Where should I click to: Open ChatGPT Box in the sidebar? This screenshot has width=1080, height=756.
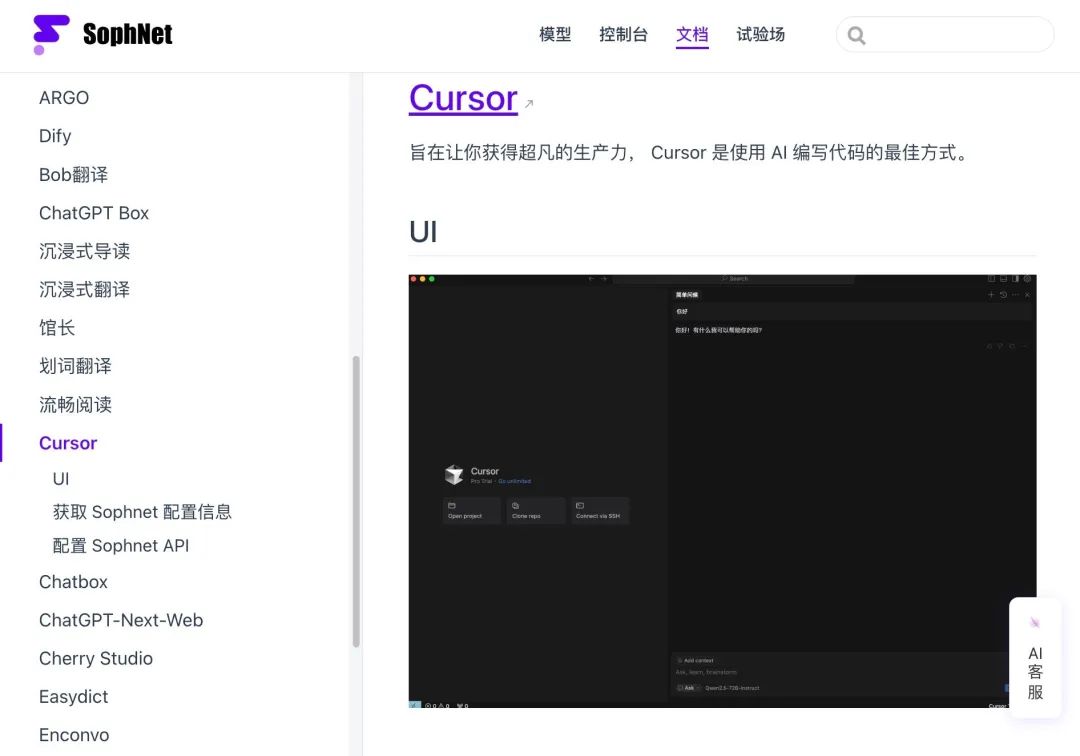(94, 213)
